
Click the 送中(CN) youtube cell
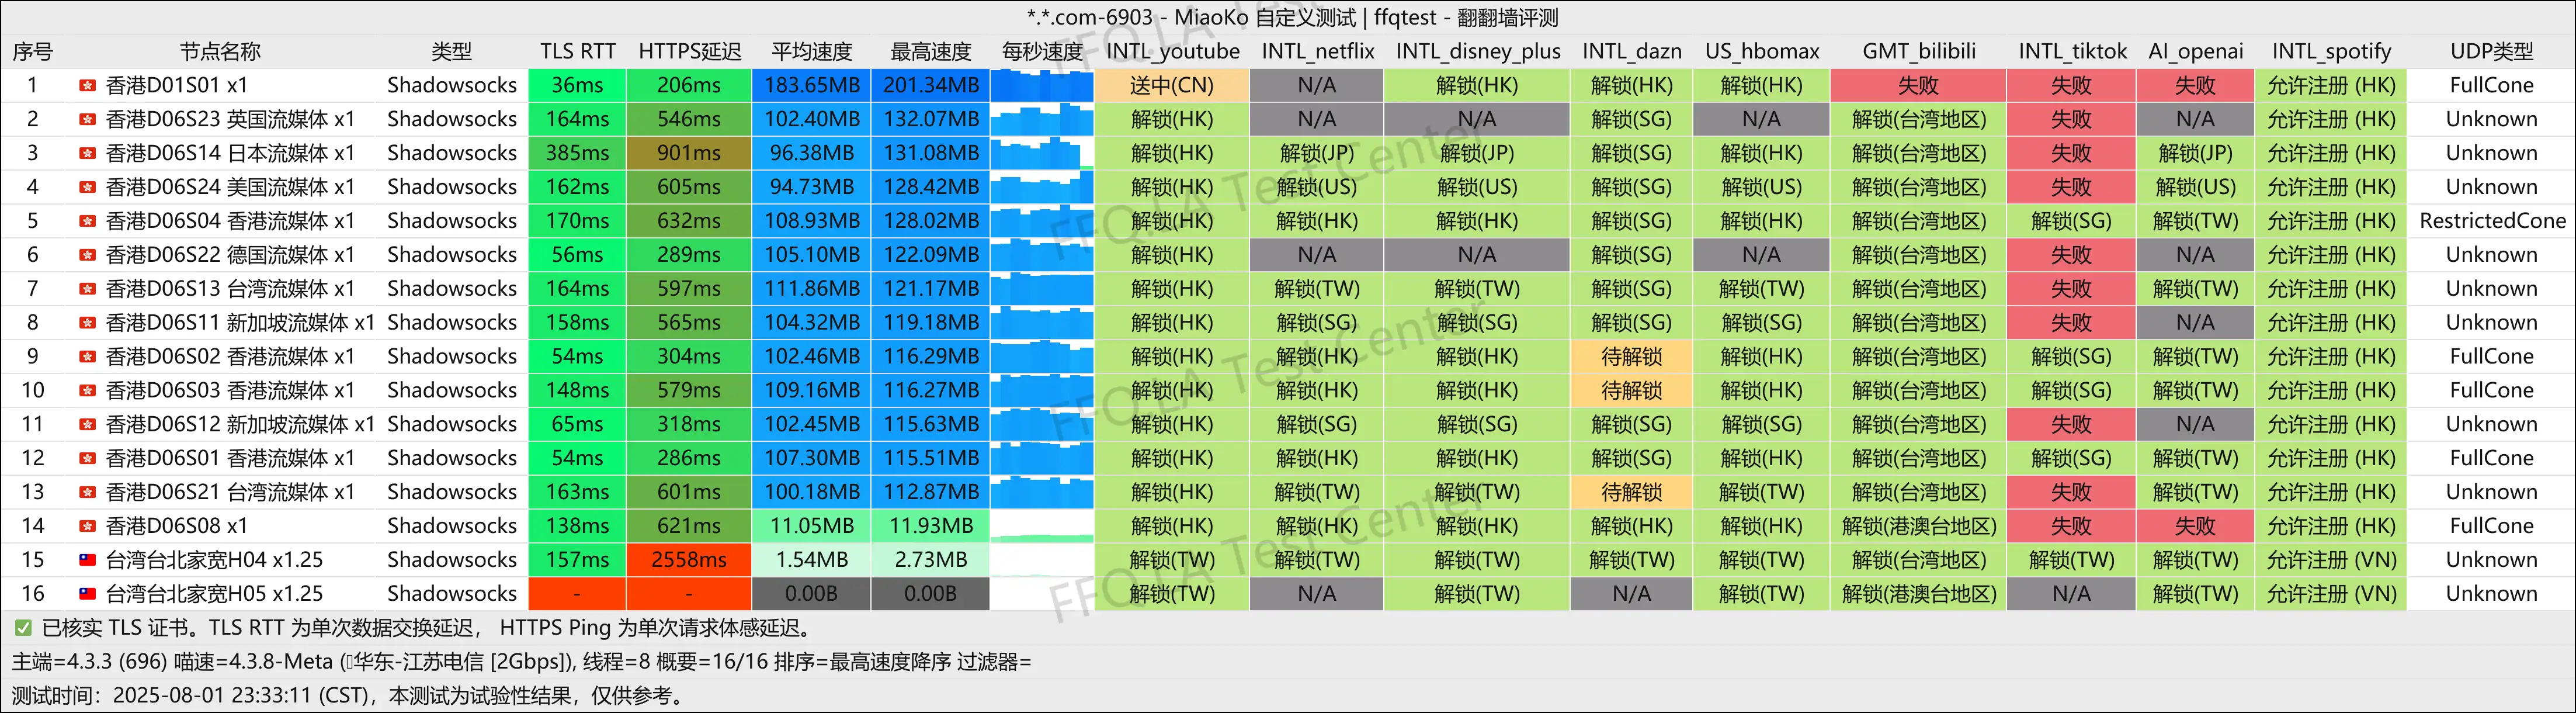pos(1172,86)
